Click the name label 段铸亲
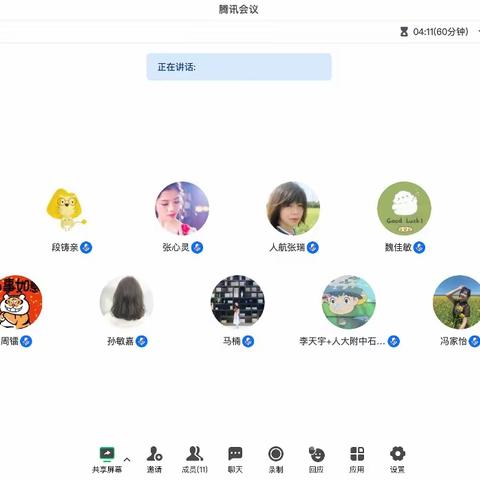This screenshot has width=480, height=480. pos(65,248)
